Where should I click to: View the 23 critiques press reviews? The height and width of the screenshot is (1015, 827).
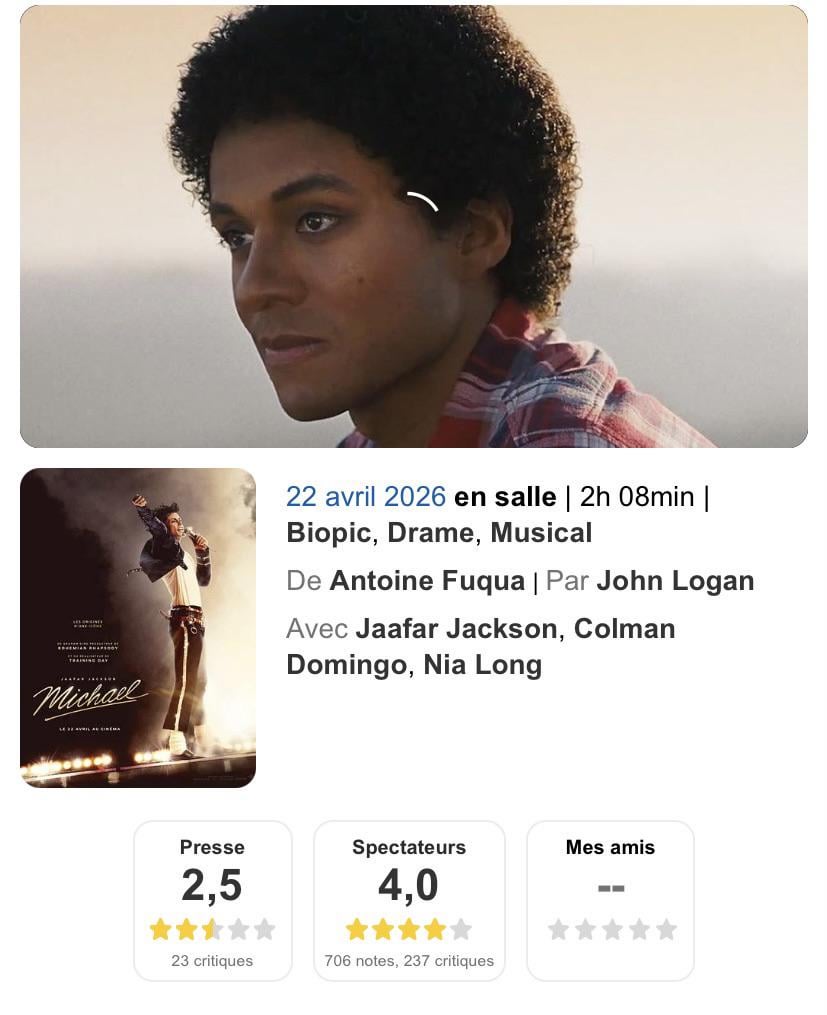[x=212, y=961]
